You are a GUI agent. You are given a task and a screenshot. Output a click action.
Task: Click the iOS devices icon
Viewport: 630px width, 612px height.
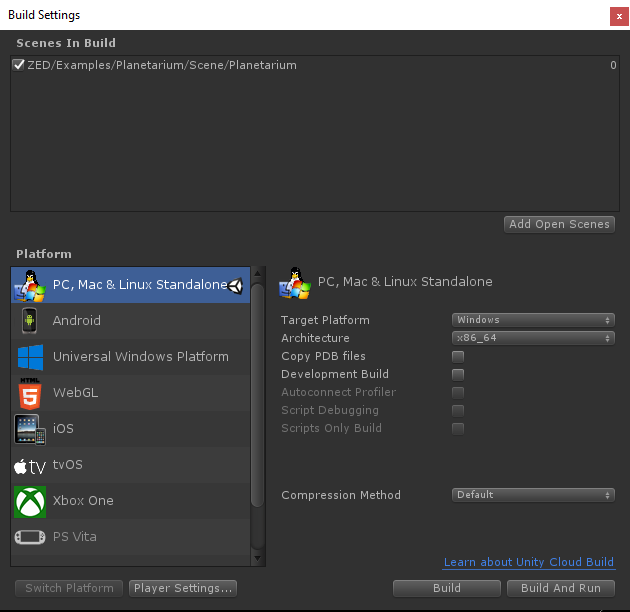(30, 429)
